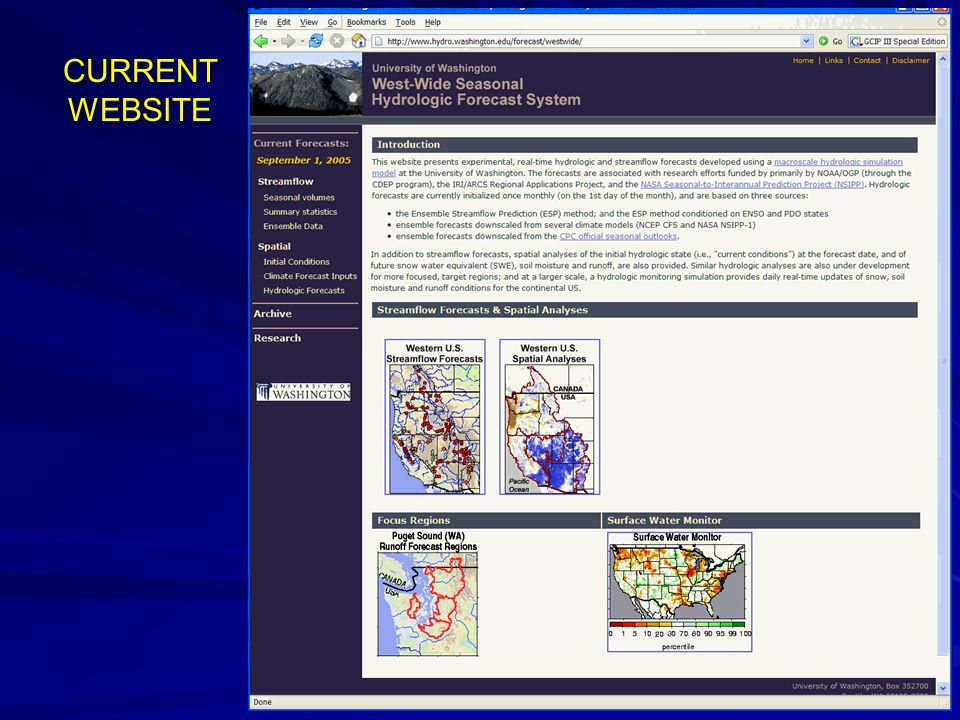960x720 pixels.
Task: Open Western U.S. Spatial Analyses map thumbnail
Action: click(x=549, y=417)
